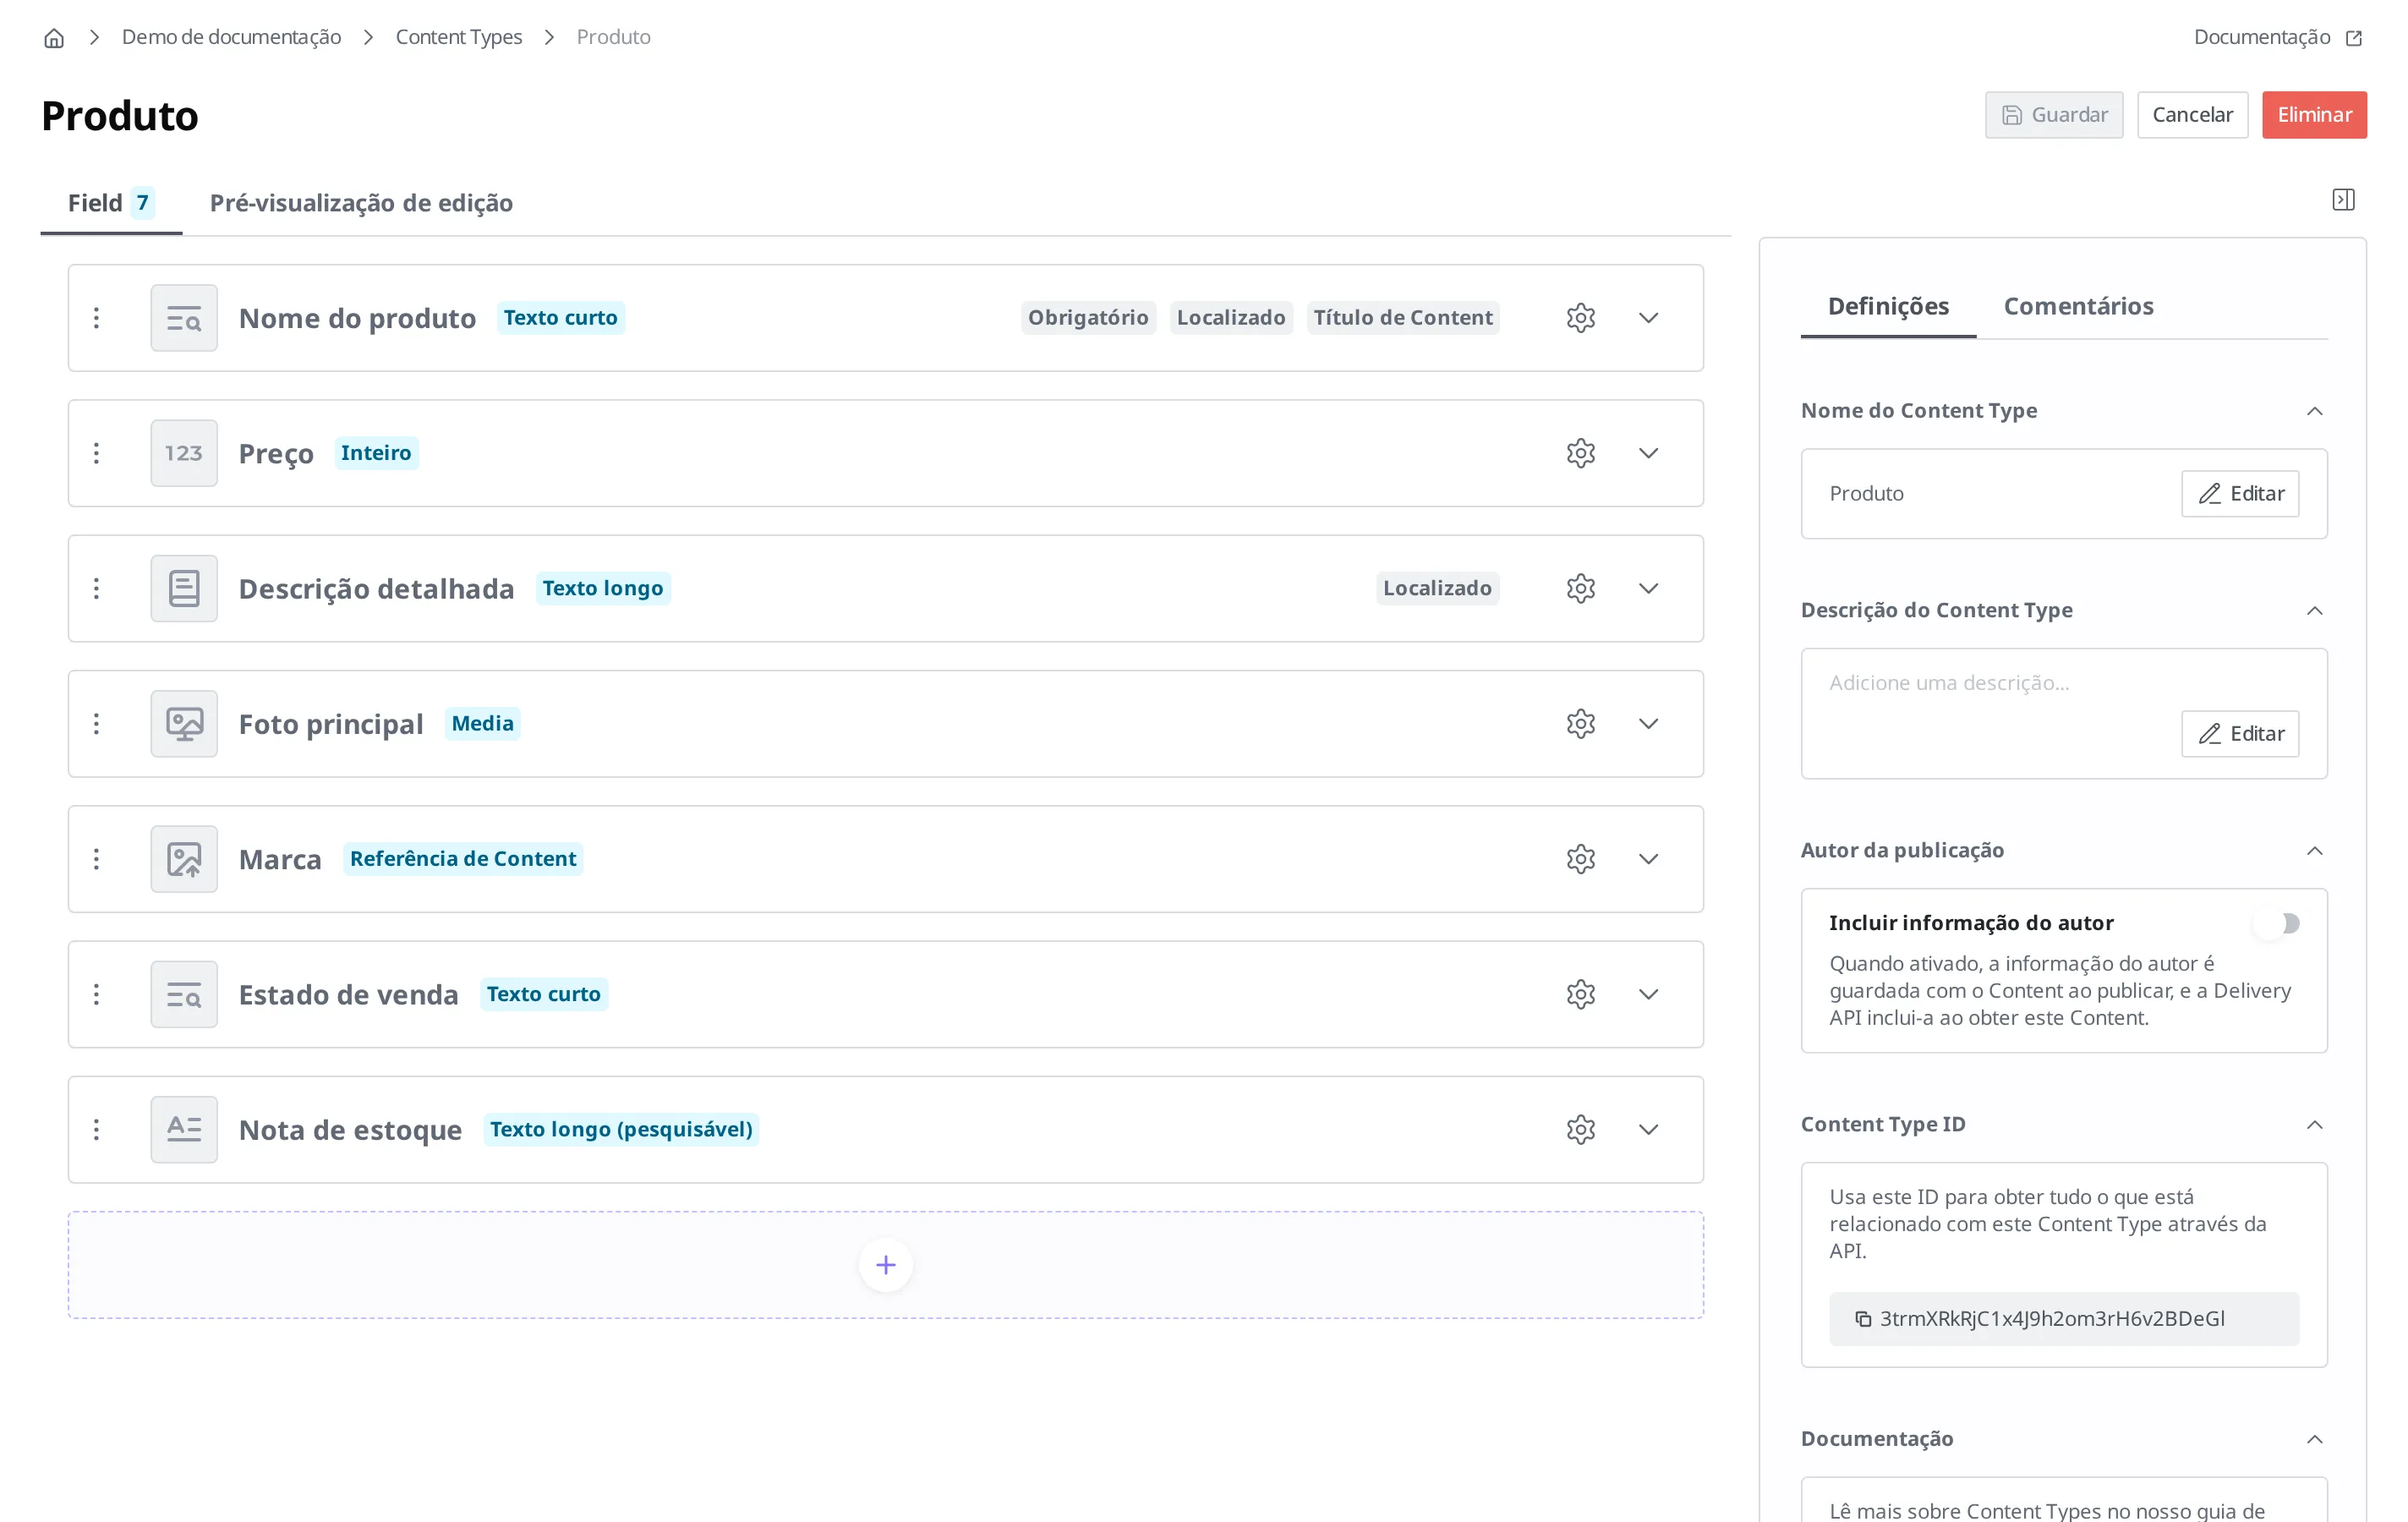Open the Nome do produto options dots menu
The height and width of the screenshot is (1522, 2408).
pyautogui.click(x=96, y=318)
